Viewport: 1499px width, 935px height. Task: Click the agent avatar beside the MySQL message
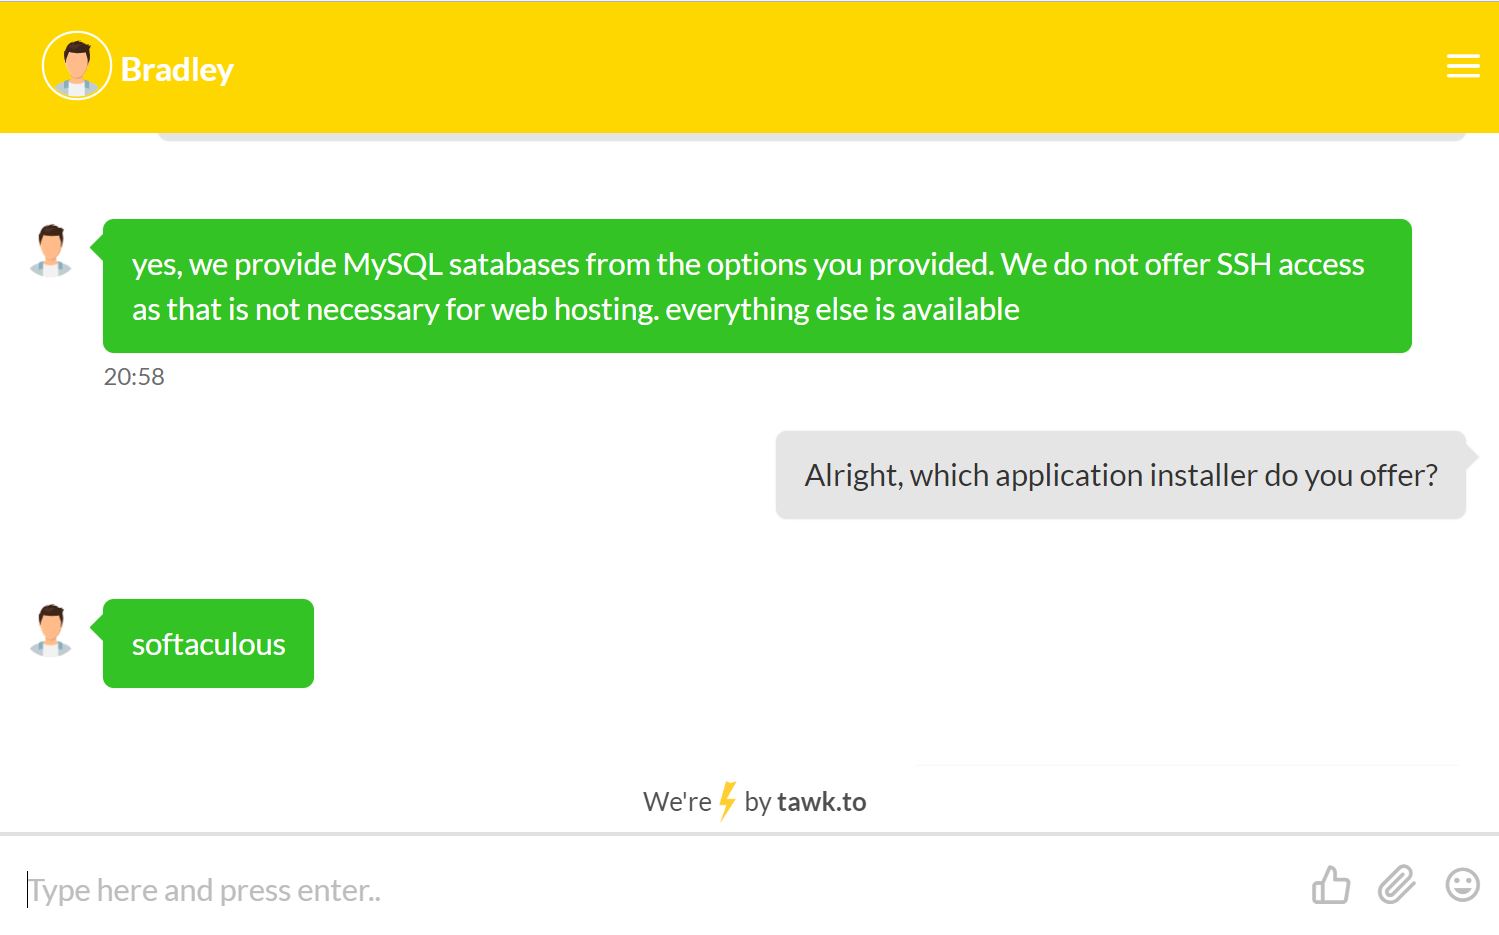tap(51, 250)
